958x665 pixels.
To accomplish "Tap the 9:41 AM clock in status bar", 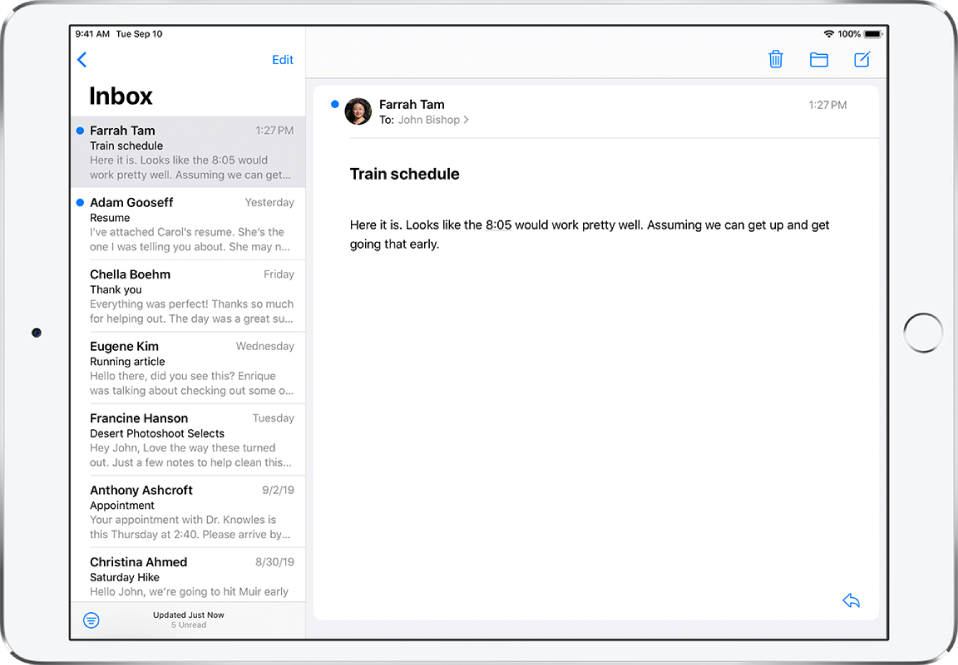I will (x=92, y=34).
